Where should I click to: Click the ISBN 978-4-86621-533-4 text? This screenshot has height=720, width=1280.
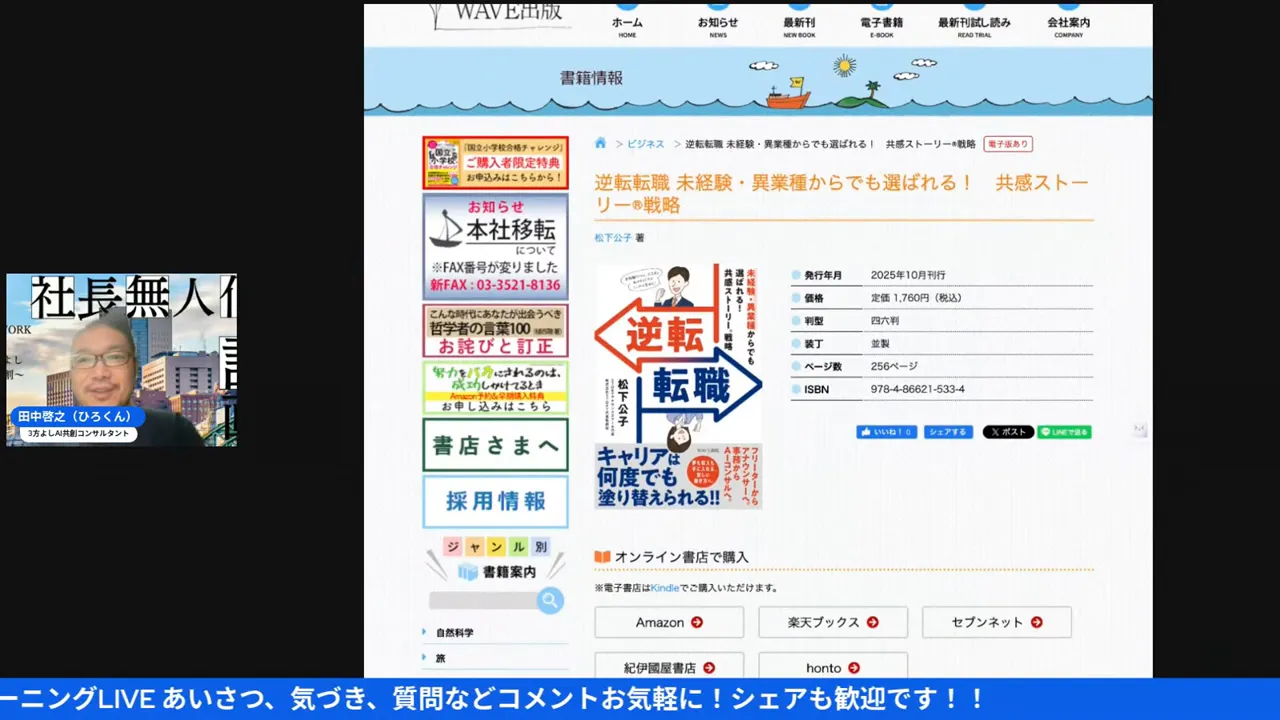click(918, 389)
